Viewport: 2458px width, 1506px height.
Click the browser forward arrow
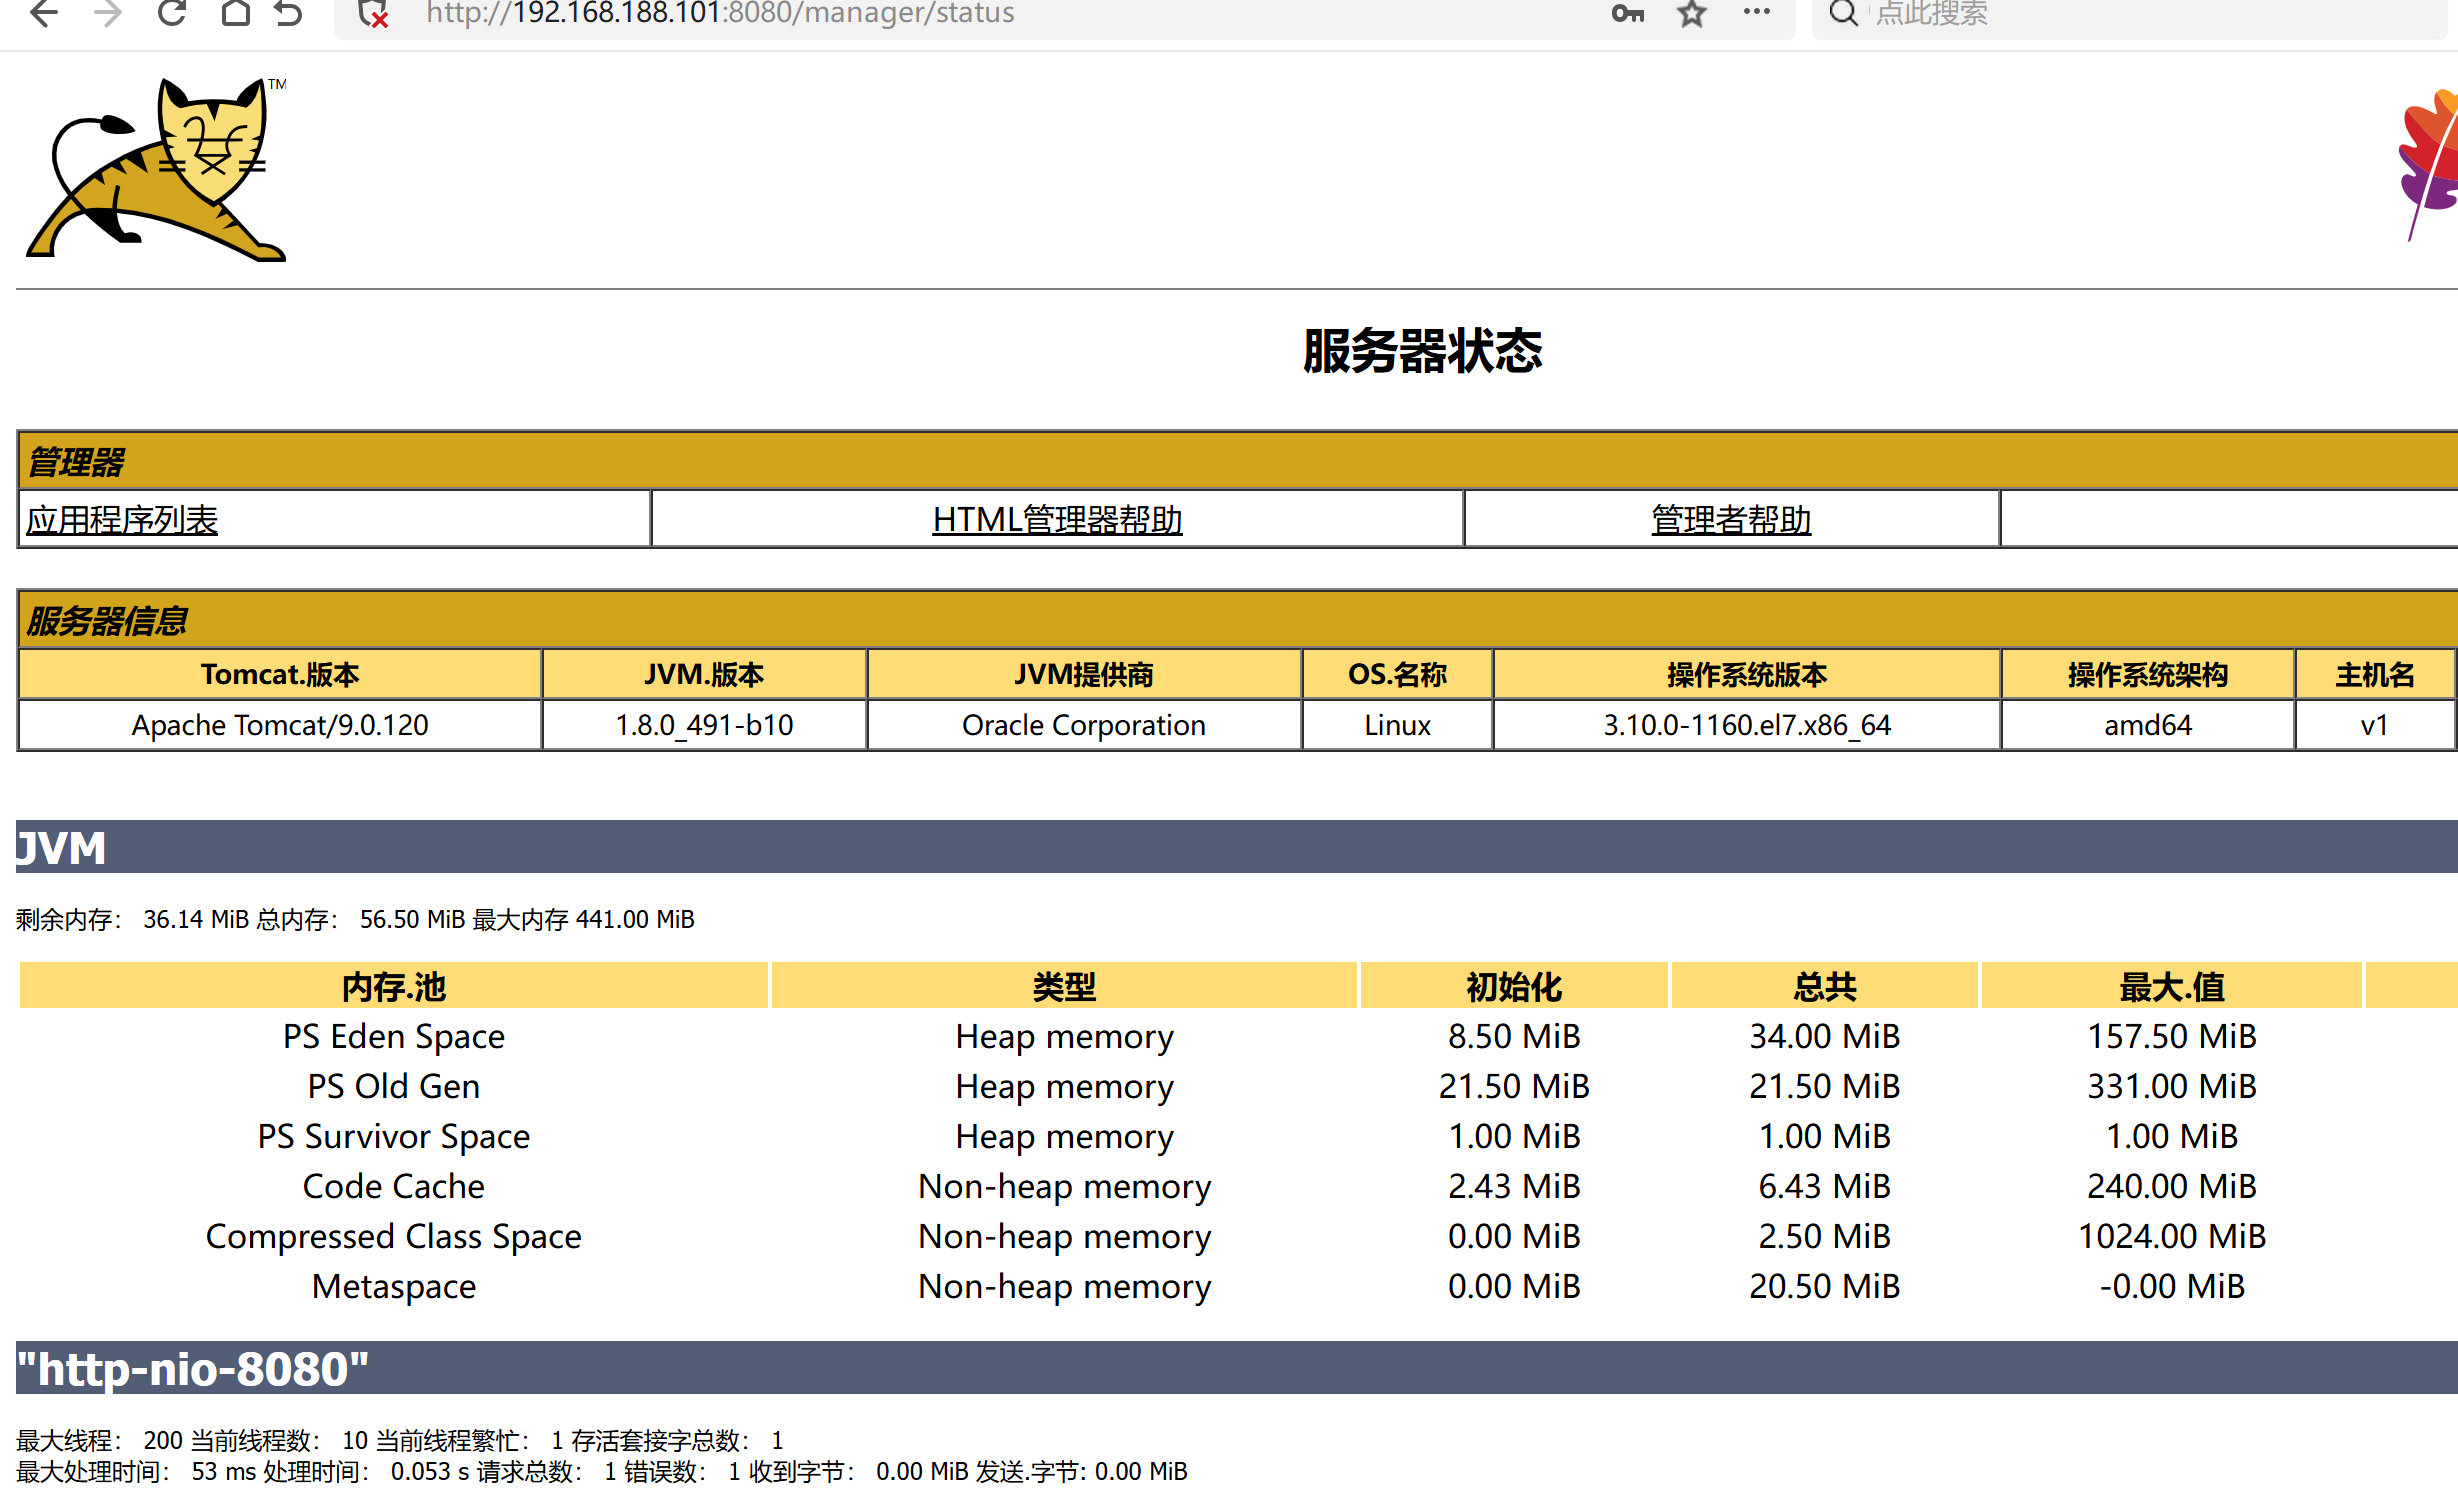[x=108, y=13]
